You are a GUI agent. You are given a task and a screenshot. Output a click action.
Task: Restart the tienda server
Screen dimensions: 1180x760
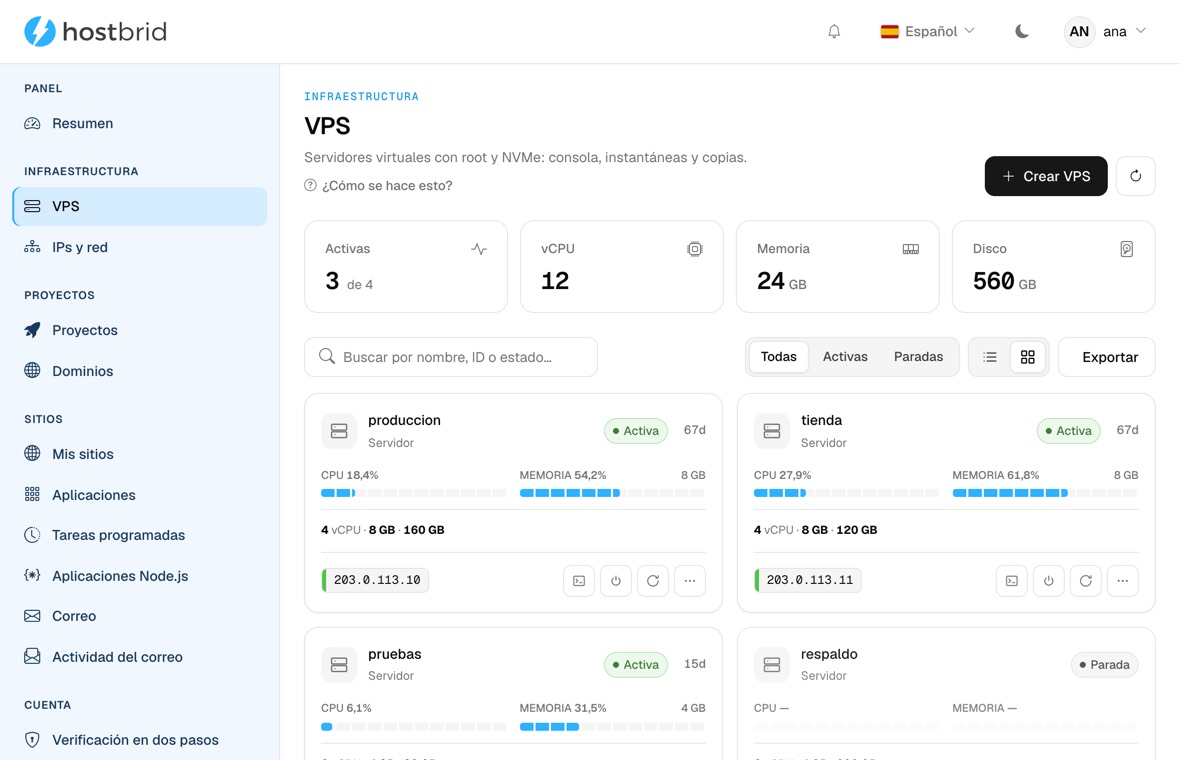[x=1085, y=581]
